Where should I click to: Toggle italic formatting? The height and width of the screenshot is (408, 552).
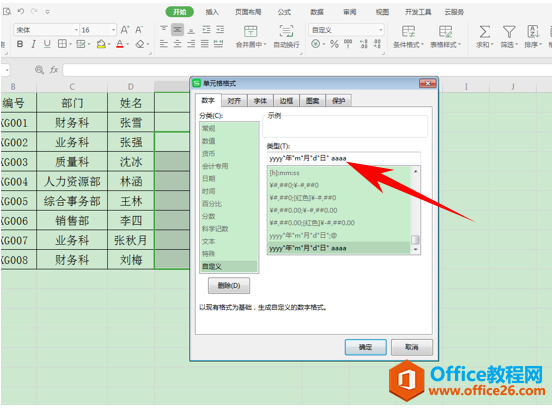tap(33, 44)
